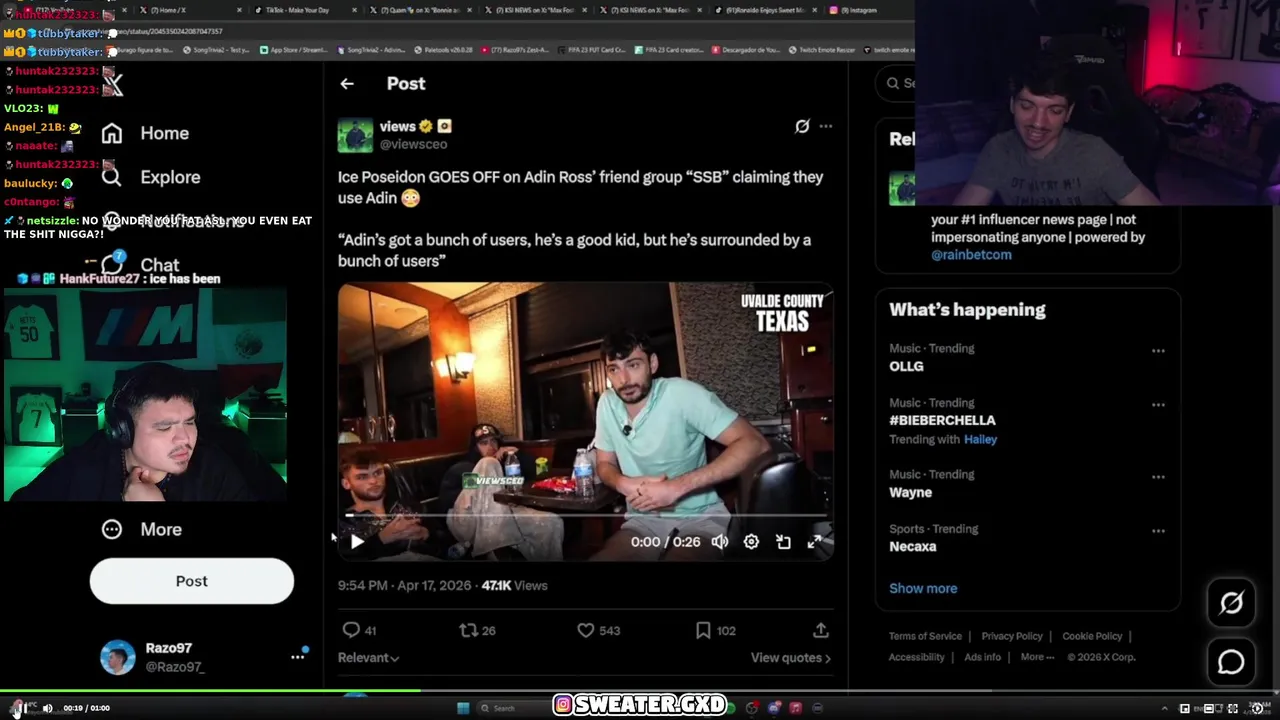This screenshot has height=720, width=1280.
Task: Click the Hailey trending link
Action: coord(980,439)
